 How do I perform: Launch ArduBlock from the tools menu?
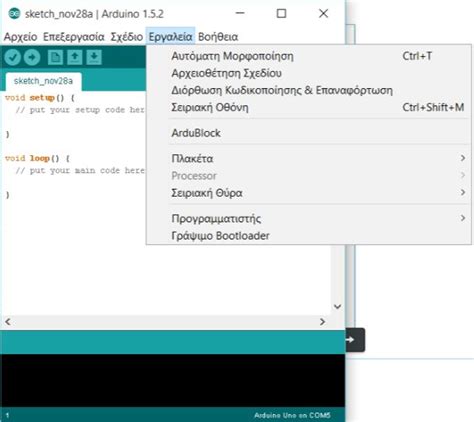[x=309, y=133]
